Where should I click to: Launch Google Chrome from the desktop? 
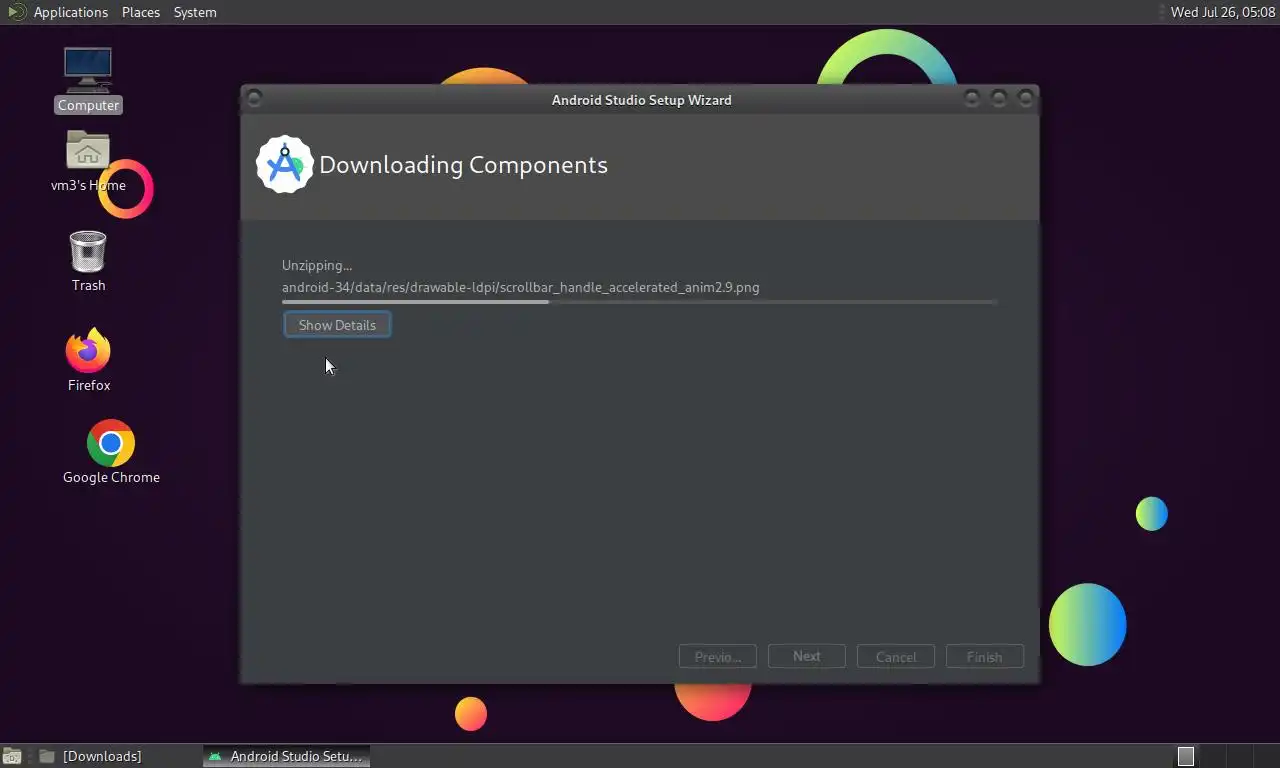pos(111,452)
